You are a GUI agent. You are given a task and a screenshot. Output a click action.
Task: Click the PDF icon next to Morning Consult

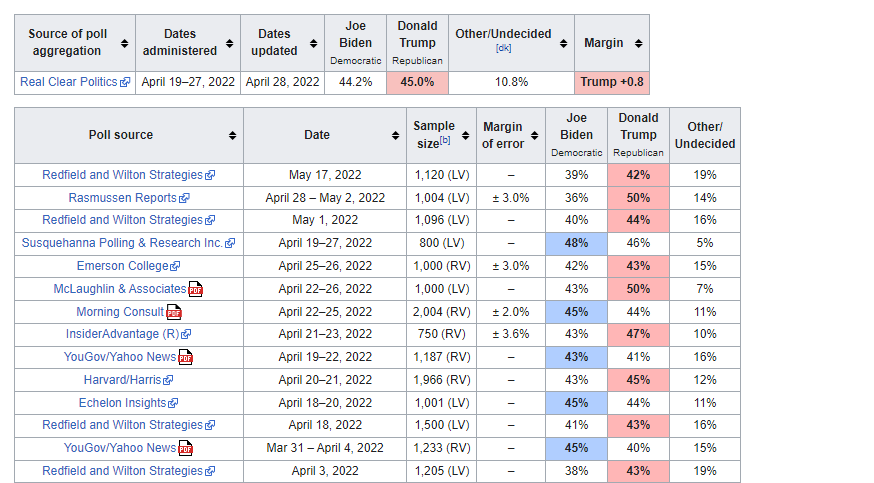tap(173, 312)
